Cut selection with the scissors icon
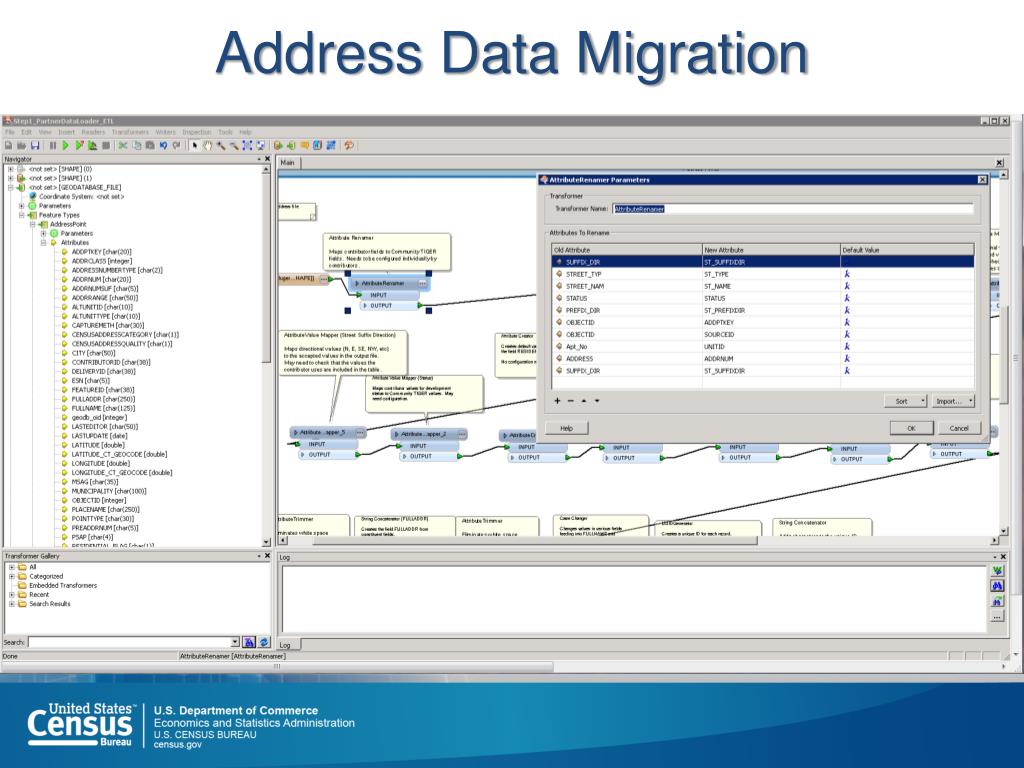This screenshot has width=1024, height=768. [x=123, y=146]
